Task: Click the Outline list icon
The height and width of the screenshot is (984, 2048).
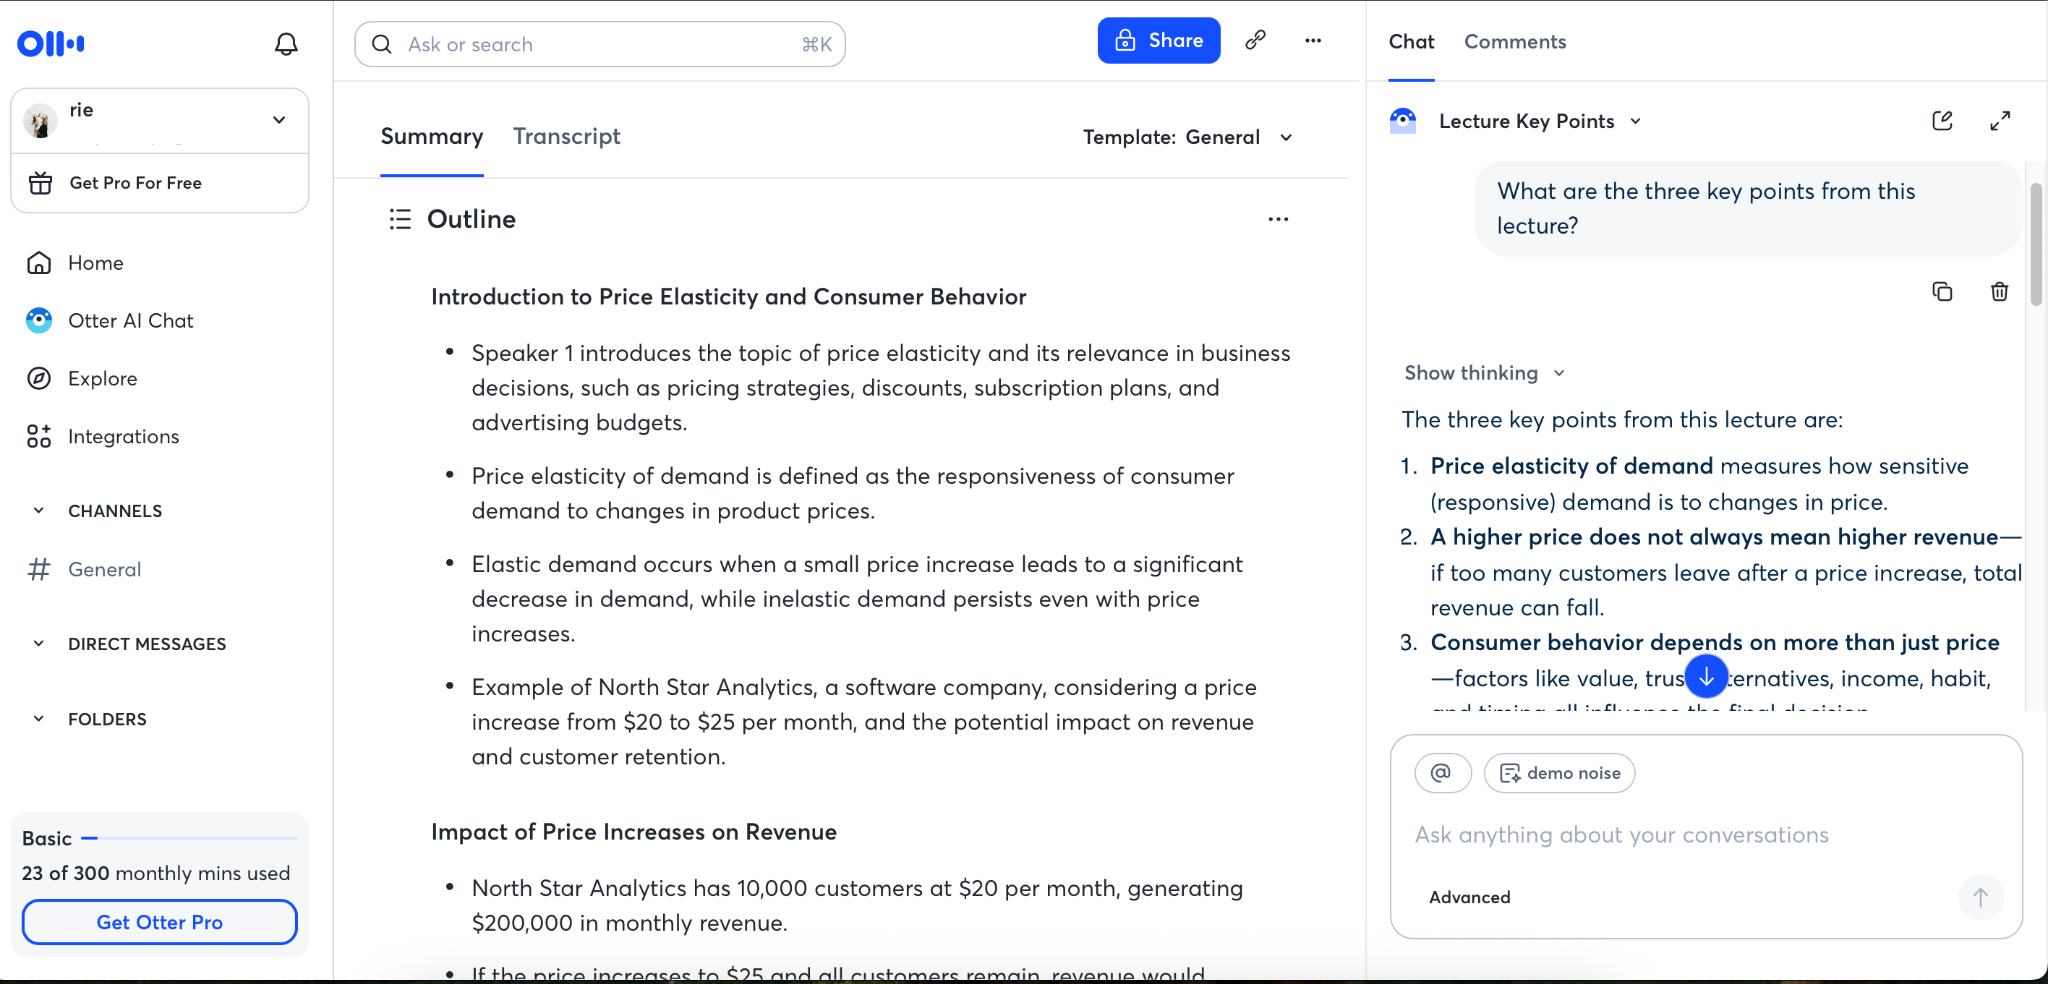Action: click(400, 219)
